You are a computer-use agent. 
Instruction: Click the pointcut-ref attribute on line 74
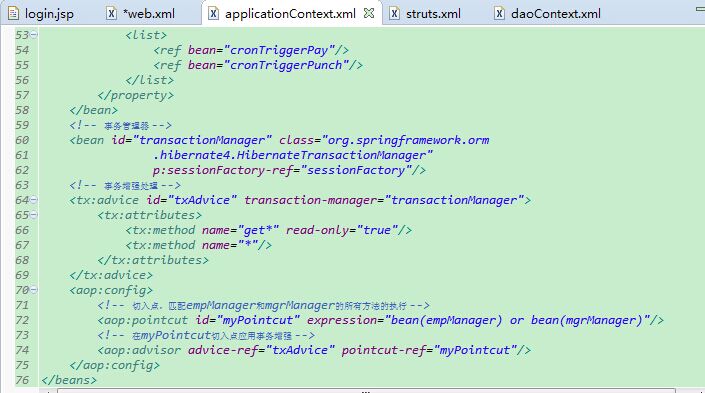point(384,350)
